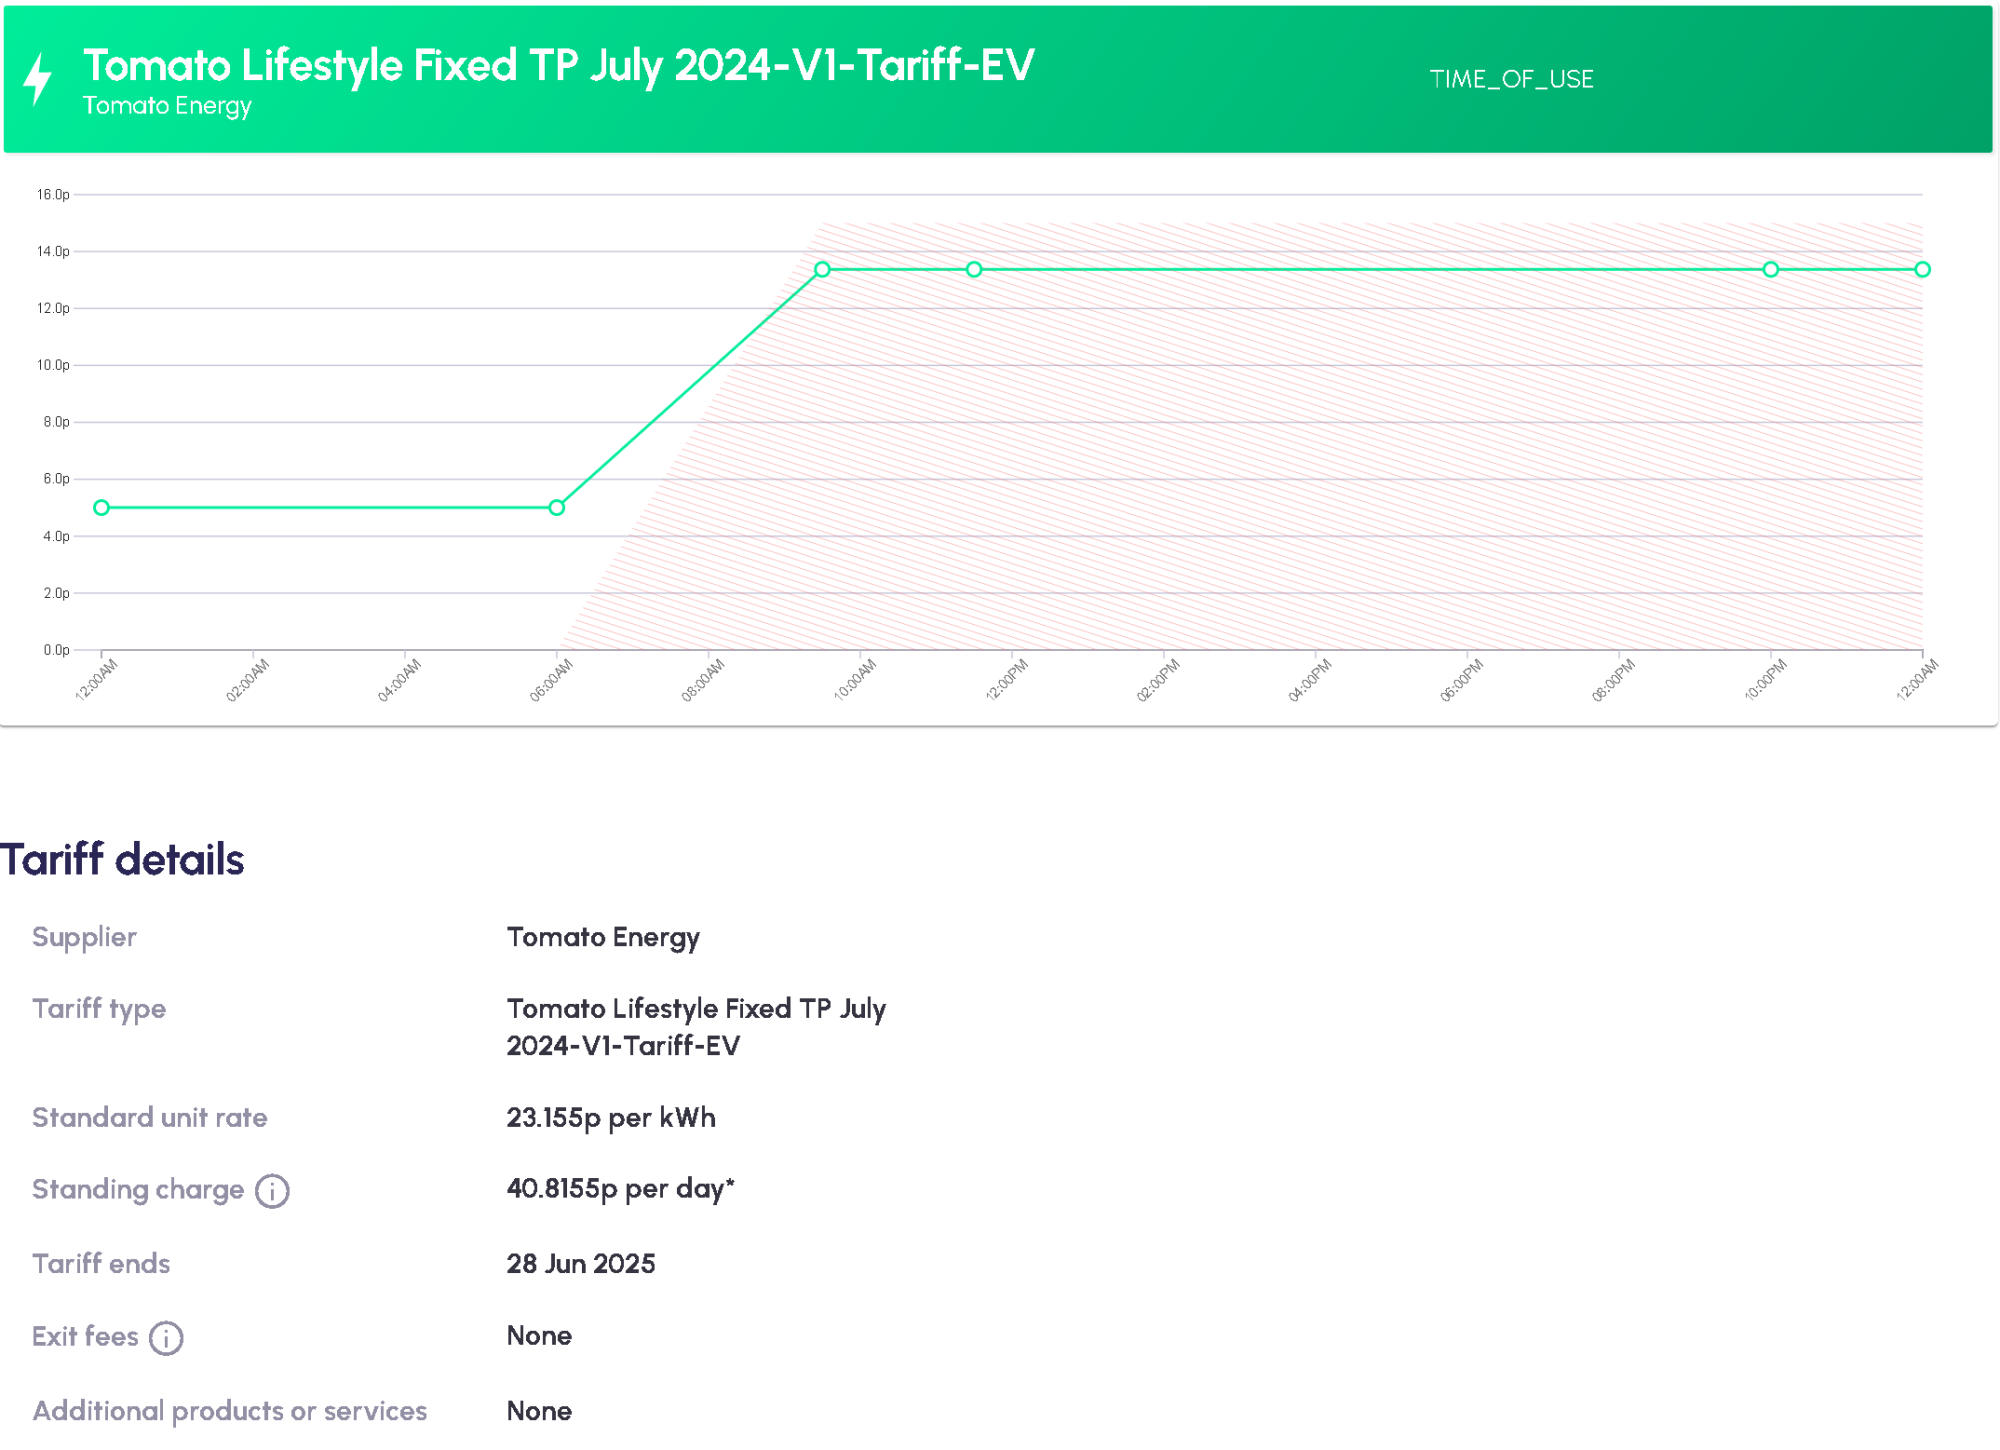2000x1450 pixels.
Task: Click the 02:00PM x-axis label
Action: [x=1158, y=680]
